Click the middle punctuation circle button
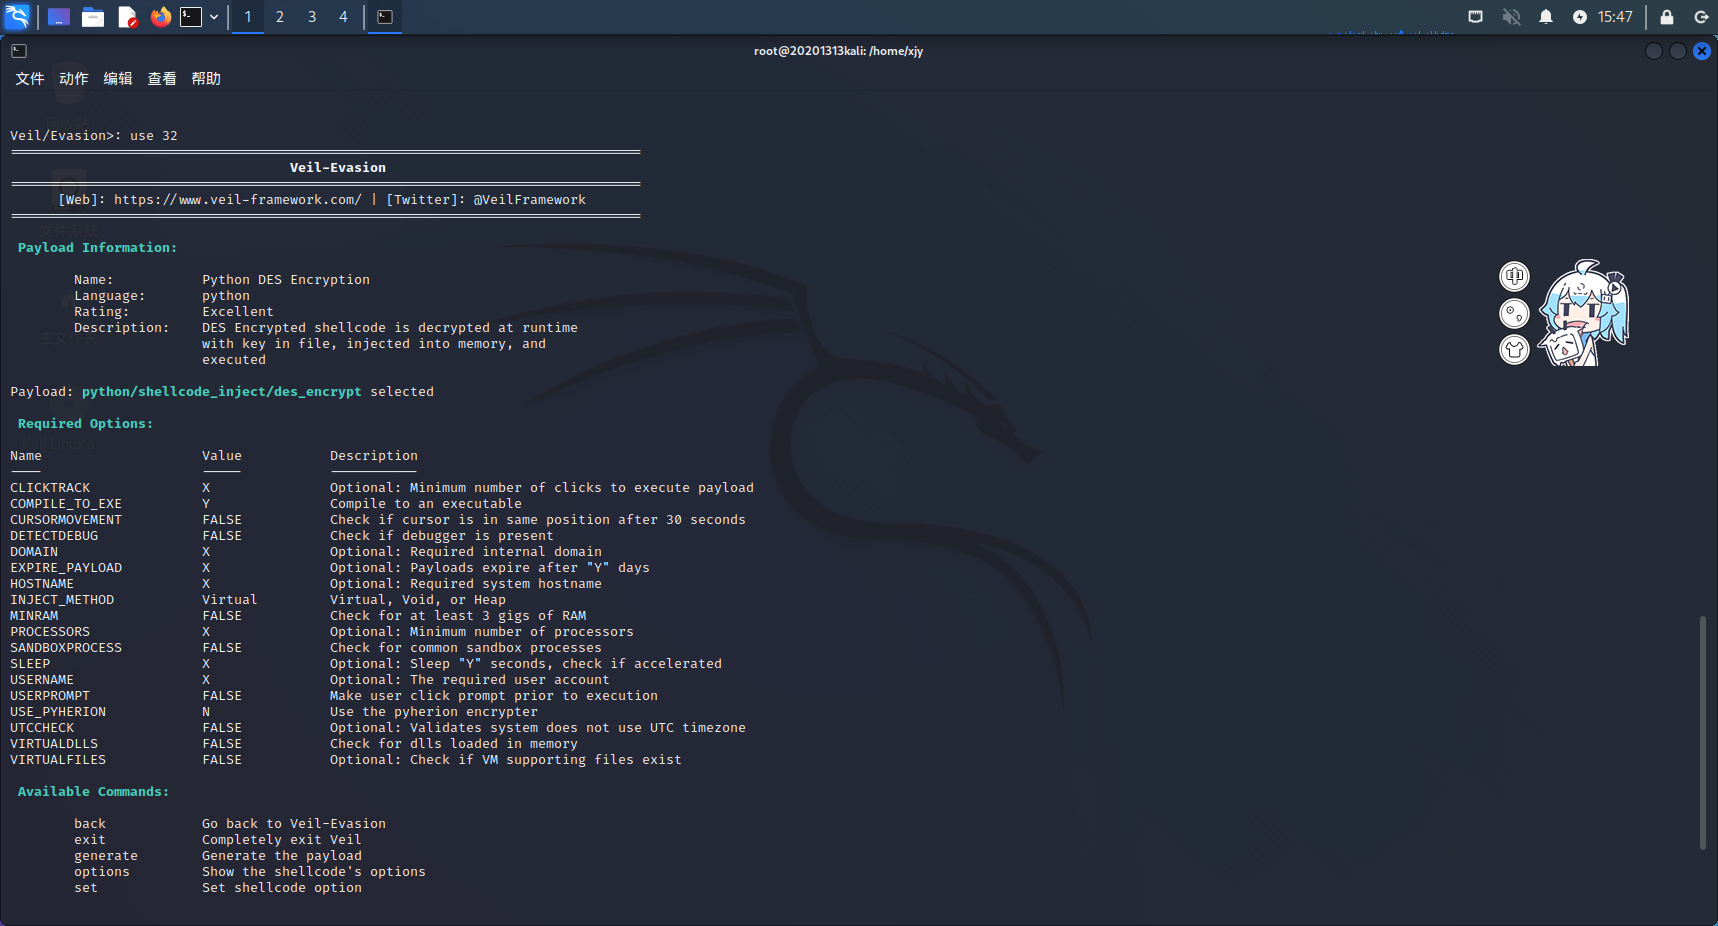 1515,314
